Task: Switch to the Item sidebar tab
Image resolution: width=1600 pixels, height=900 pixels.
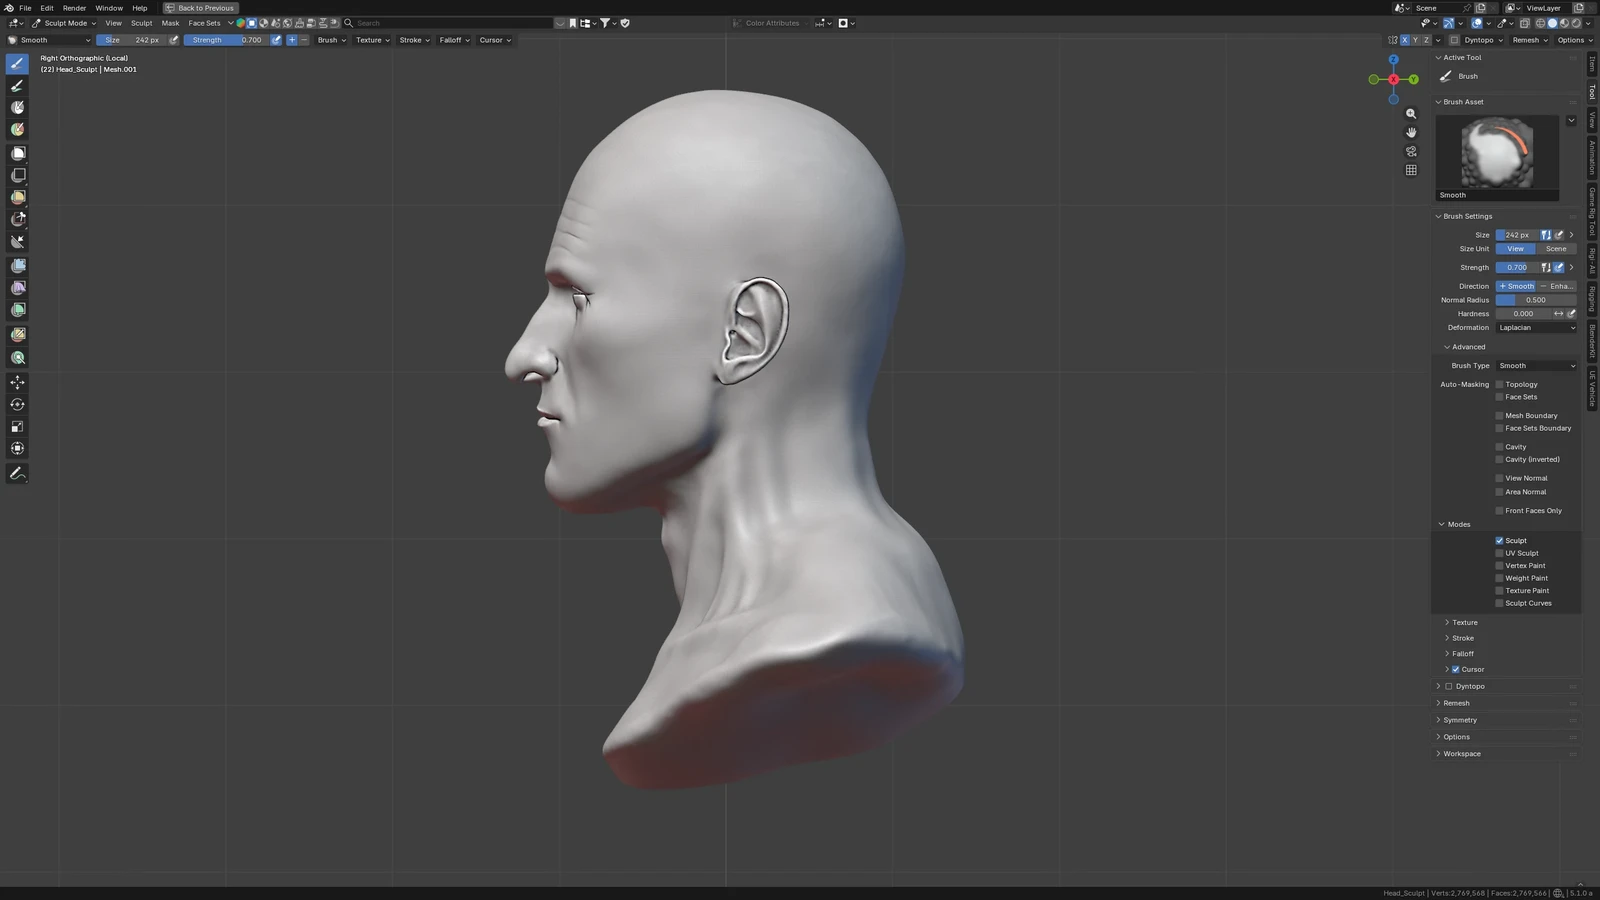Action: pos(1592,64)
